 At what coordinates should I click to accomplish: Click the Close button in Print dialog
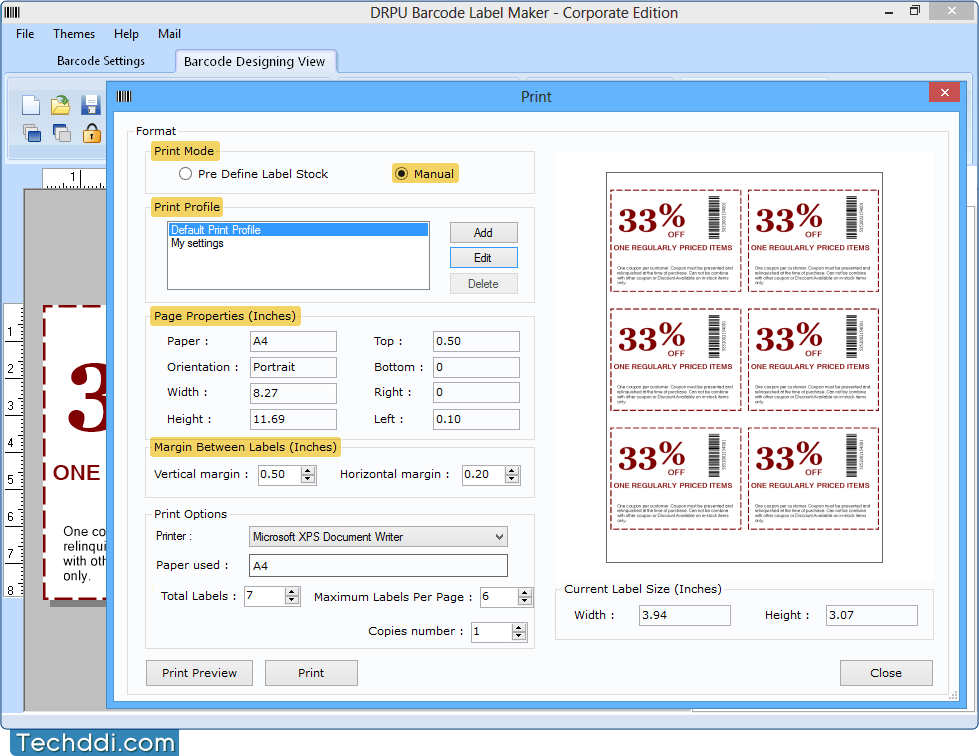pos(886,673)
